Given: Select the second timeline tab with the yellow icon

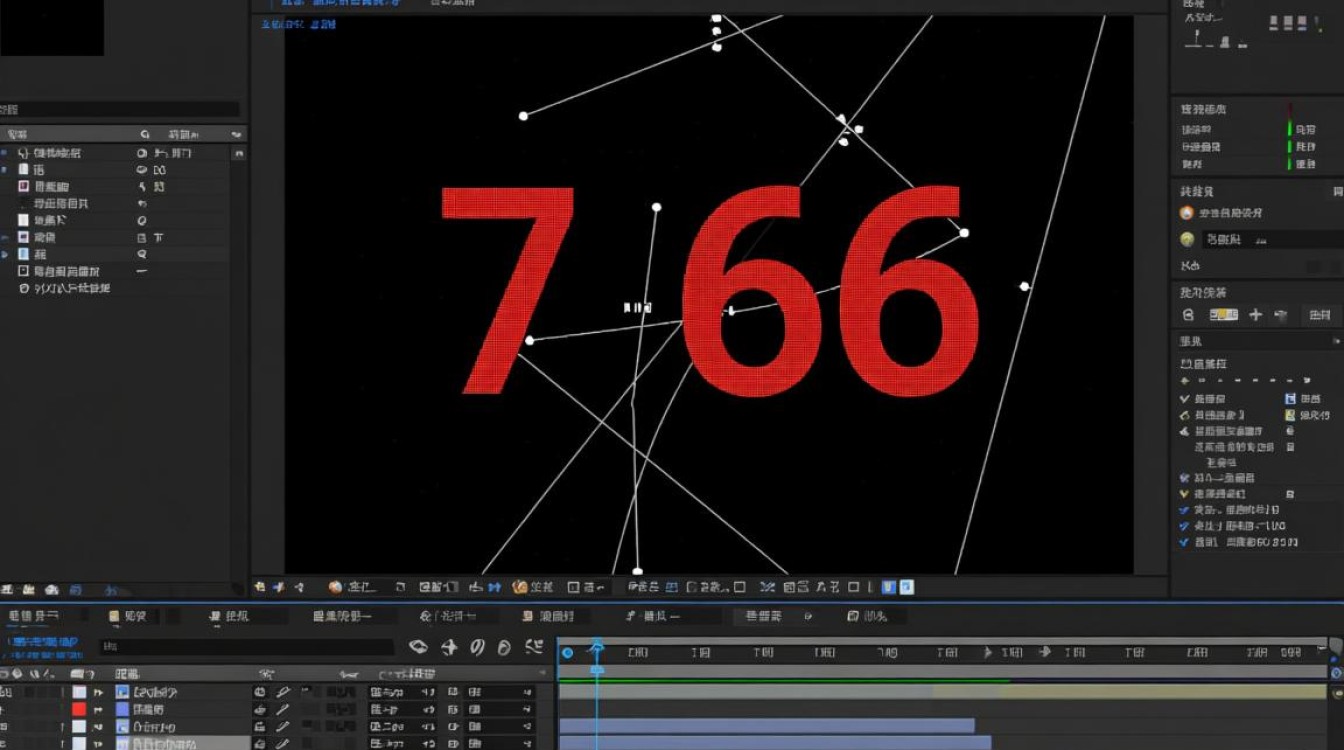Looking at the screenshot, I should pos(128,616).
